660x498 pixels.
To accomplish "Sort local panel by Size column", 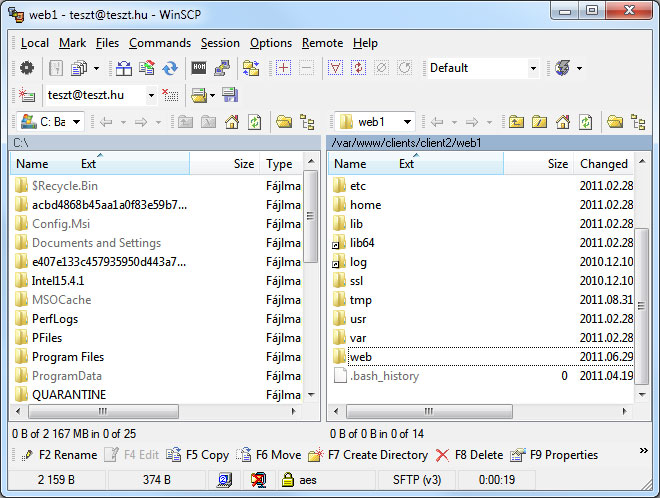I will coord(224,163).
